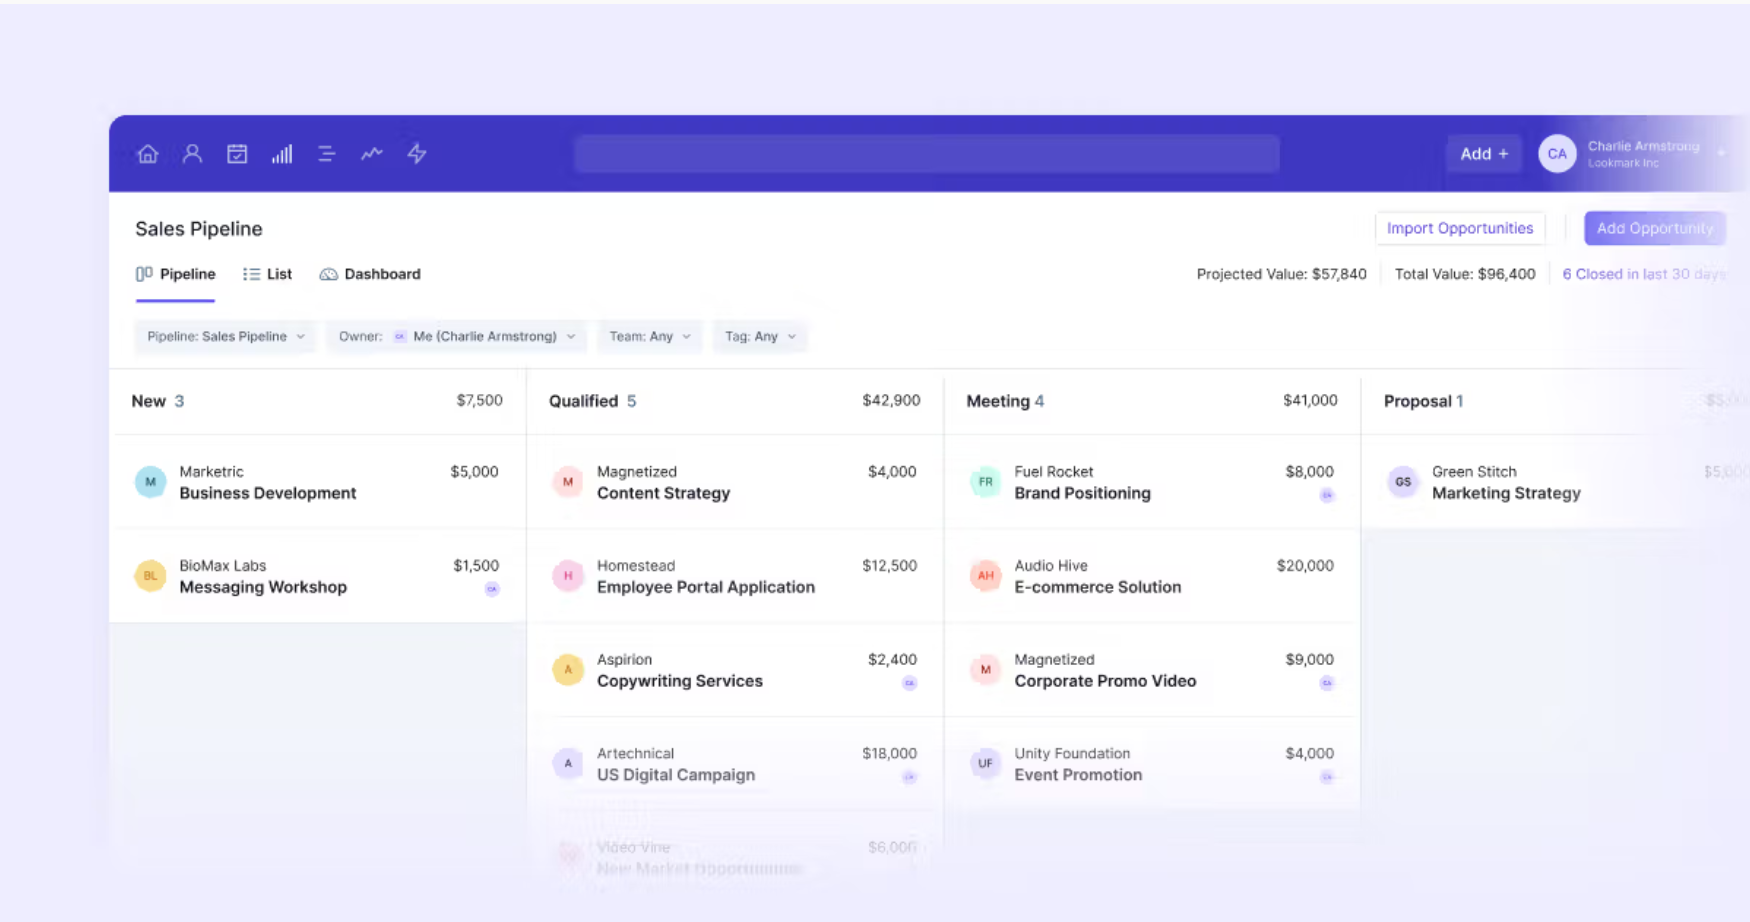Switch to the Pipeline view tab
Viewport: 1750px width, 922px height.
(x=176, y=274)
